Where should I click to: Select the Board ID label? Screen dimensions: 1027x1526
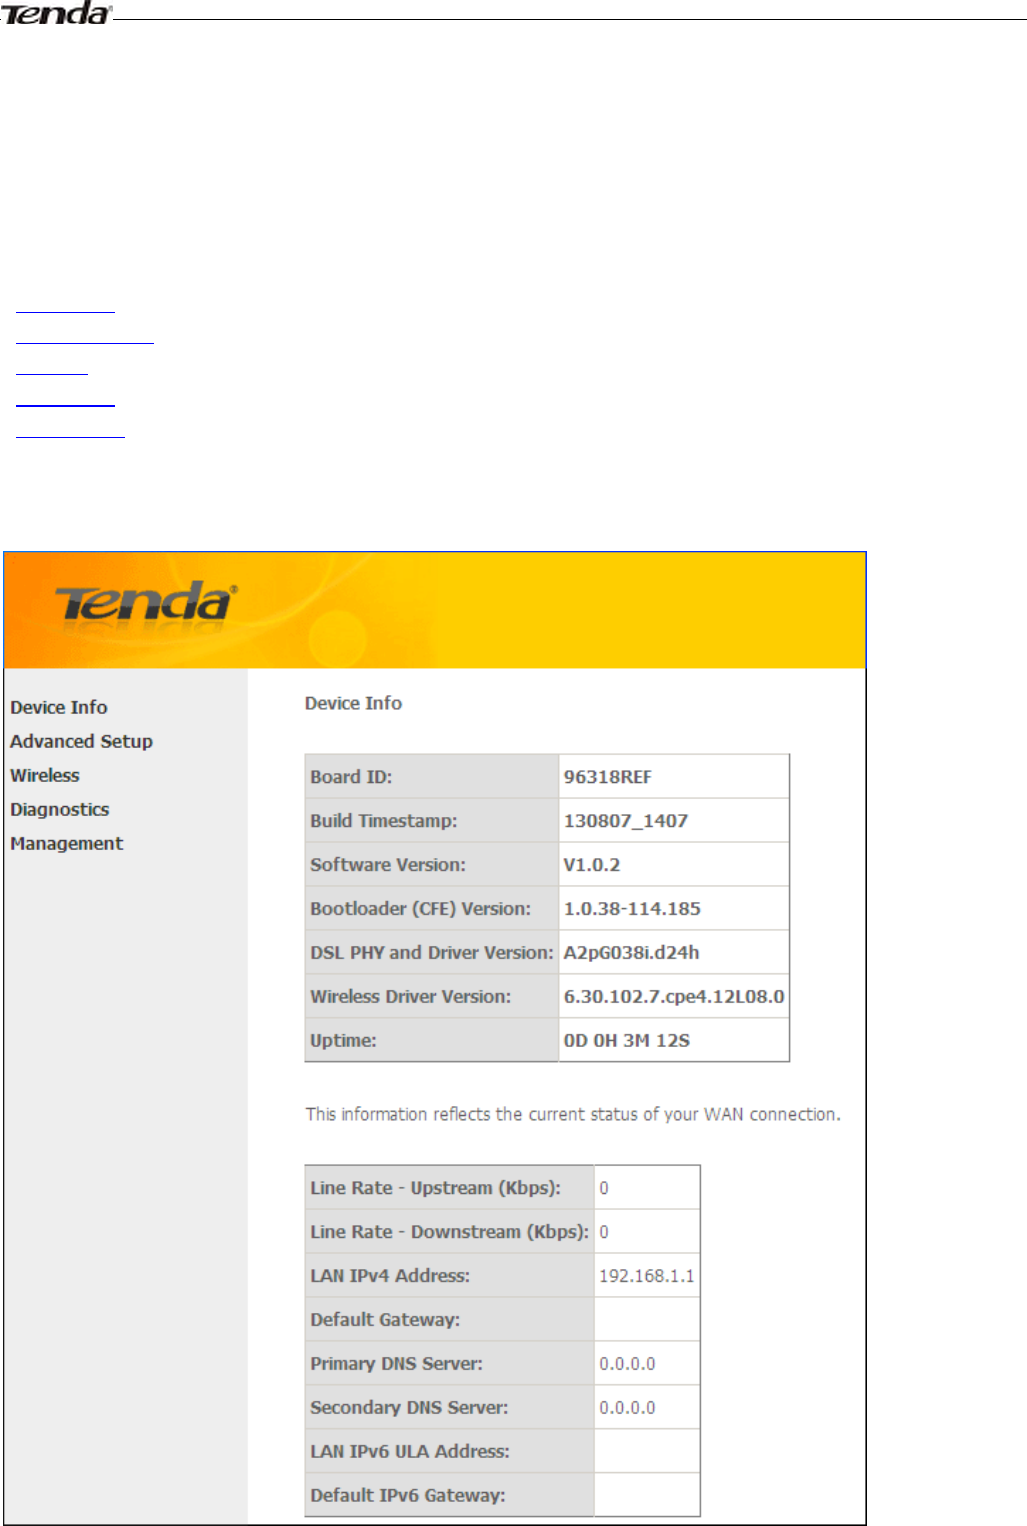(x=351, y=777)
